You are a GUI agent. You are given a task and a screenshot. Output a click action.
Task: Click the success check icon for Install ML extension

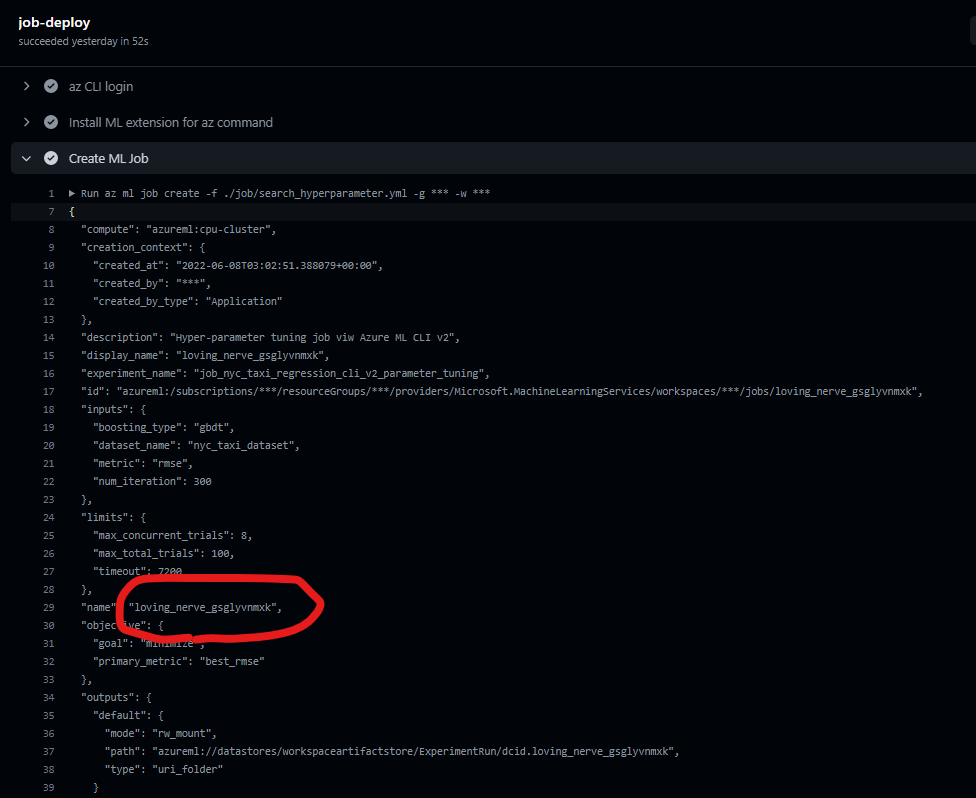point(51,123)
